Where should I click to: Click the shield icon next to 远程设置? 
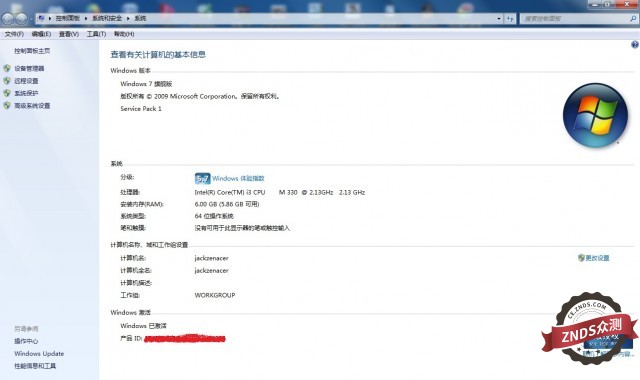(7, 81)
